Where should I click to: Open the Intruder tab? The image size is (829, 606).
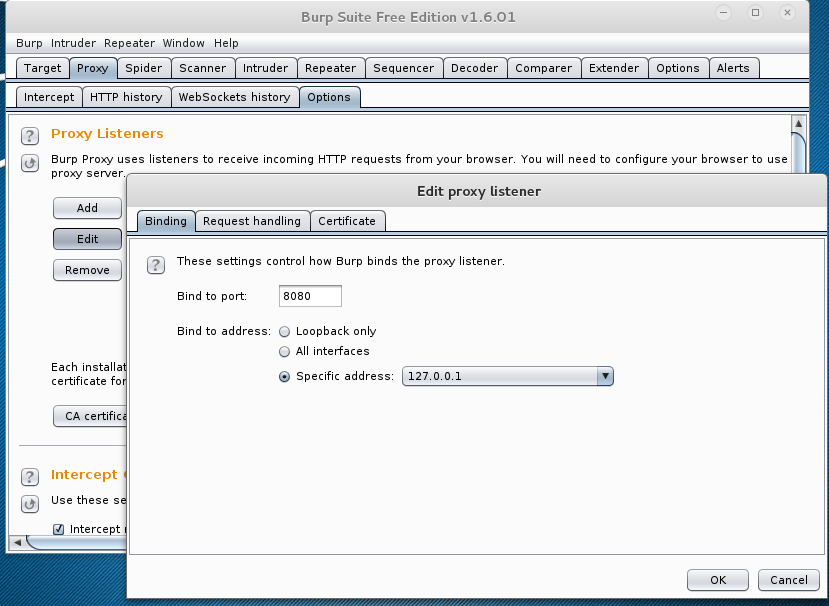265,68
